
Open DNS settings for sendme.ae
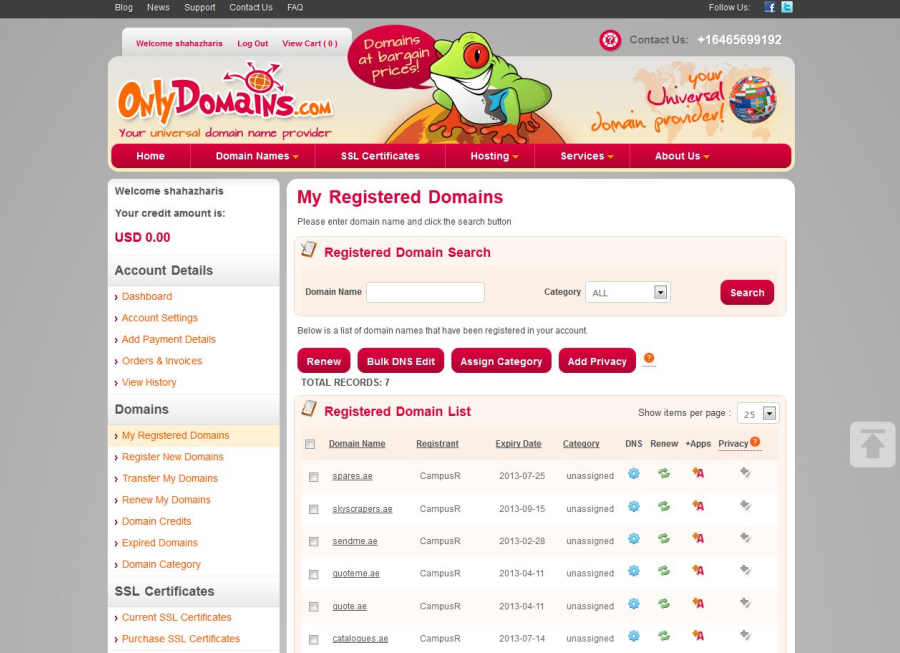pos(634,538)
